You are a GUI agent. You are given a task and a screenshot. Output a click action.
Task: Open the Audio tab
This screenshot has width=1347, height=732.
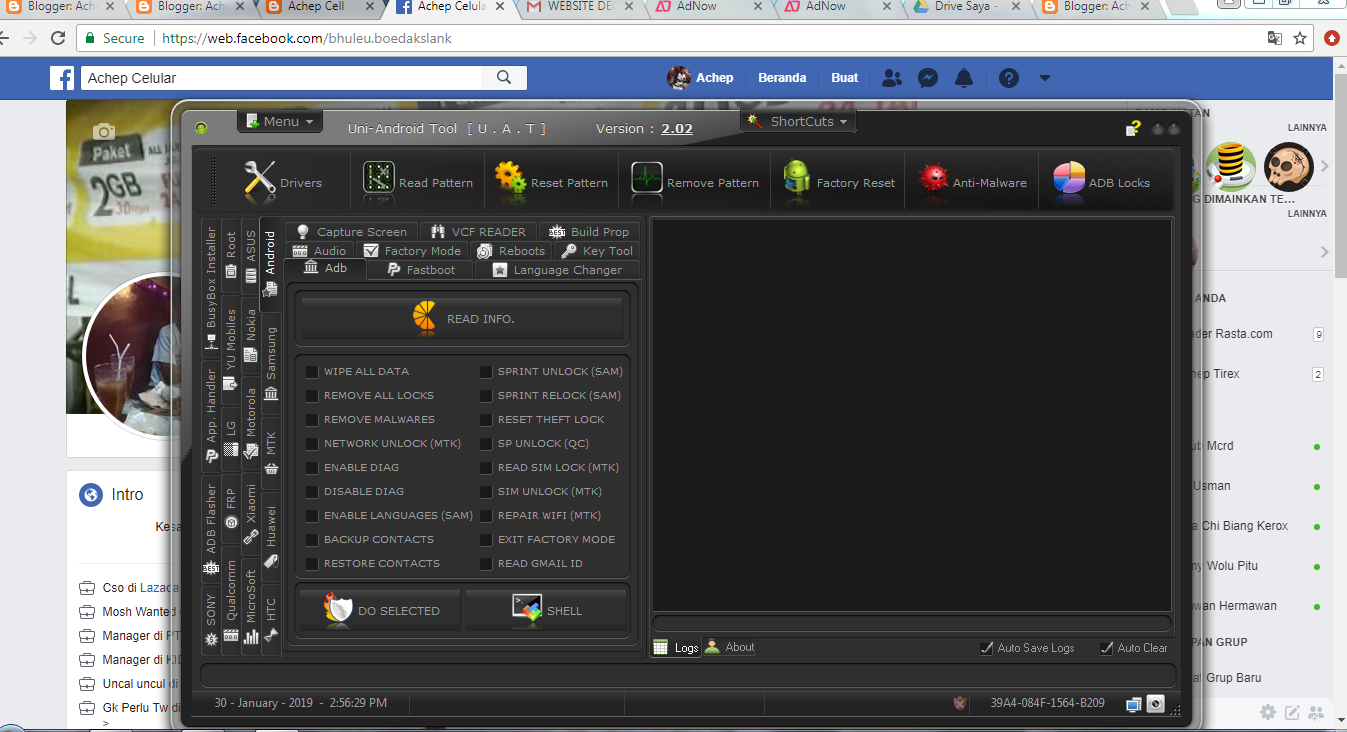coord(320,251)
